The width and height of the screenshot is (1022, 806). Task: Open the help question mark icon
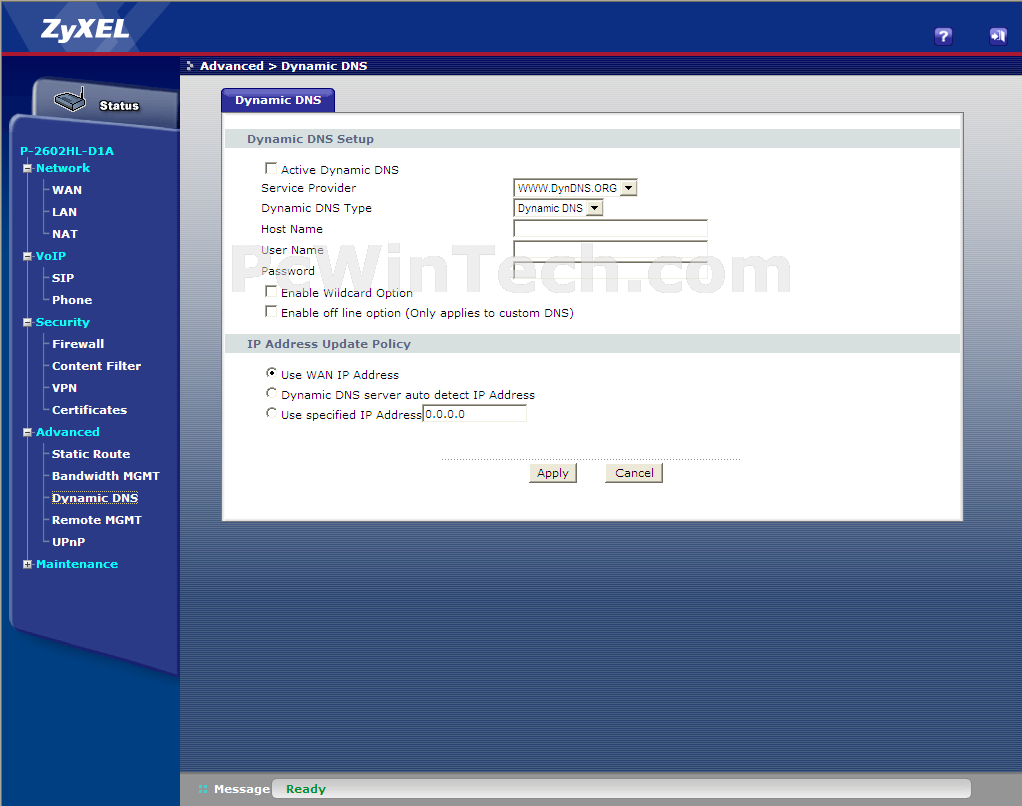943,36
